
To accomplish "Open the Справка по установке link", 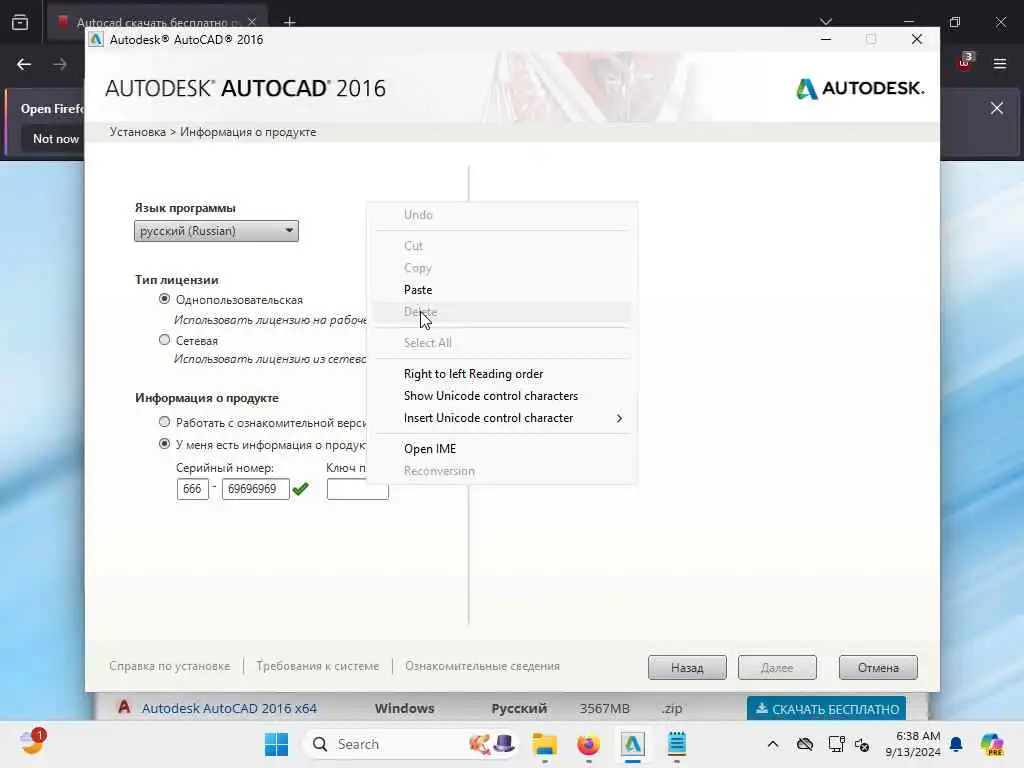I will click(170, 666).
